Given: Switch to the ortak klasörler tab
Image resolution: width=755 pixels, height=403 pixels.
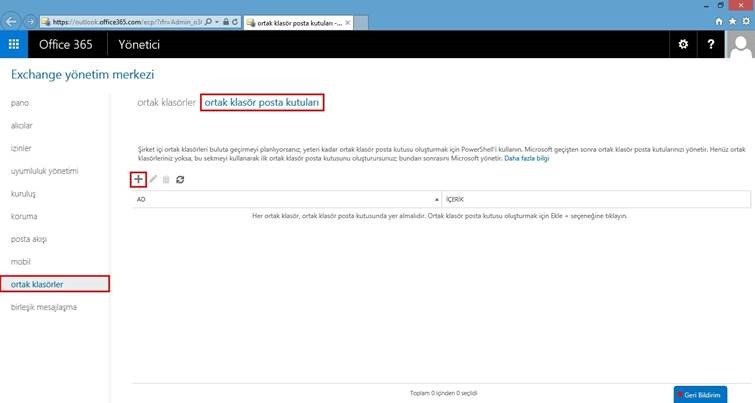Looking at the screenshot, I should [167, 103].
